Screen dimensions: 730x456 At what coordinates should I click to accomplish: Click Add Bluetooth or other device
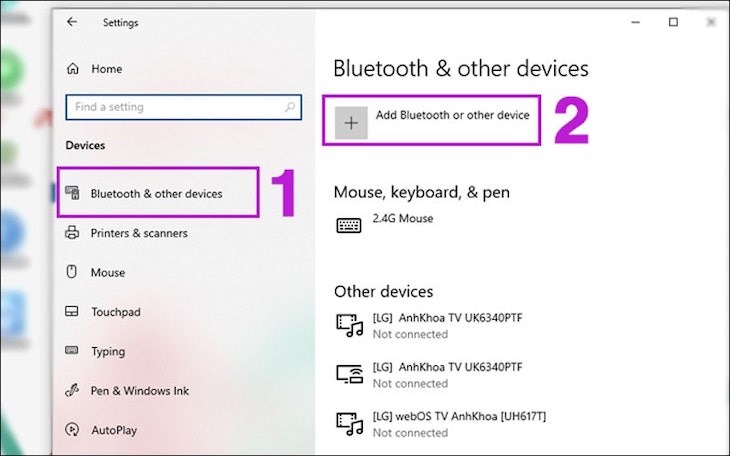click(x=452, y=115)
